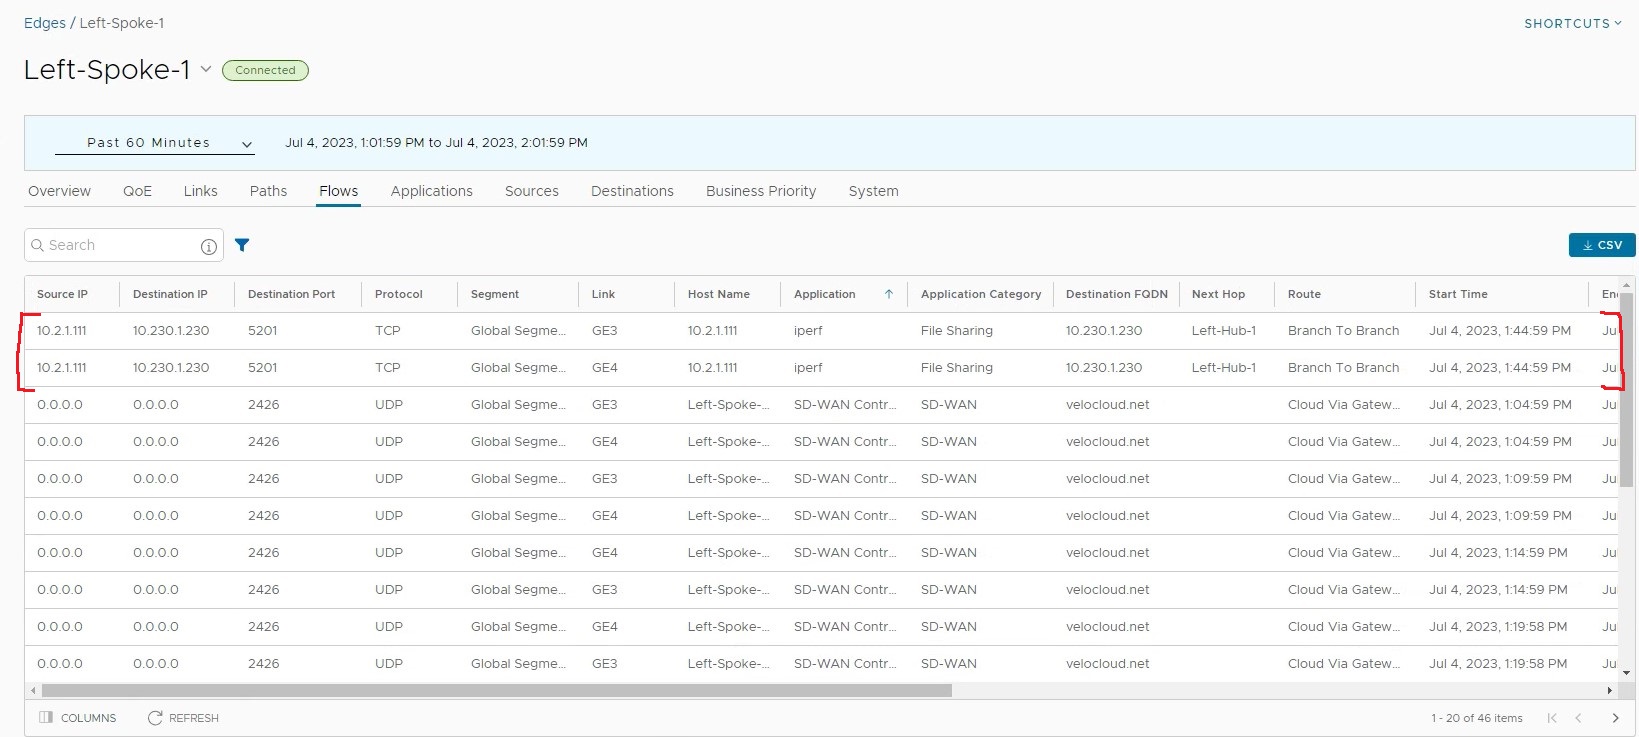
Task: Switch to the Overview tab
Action: pos(59,191)
